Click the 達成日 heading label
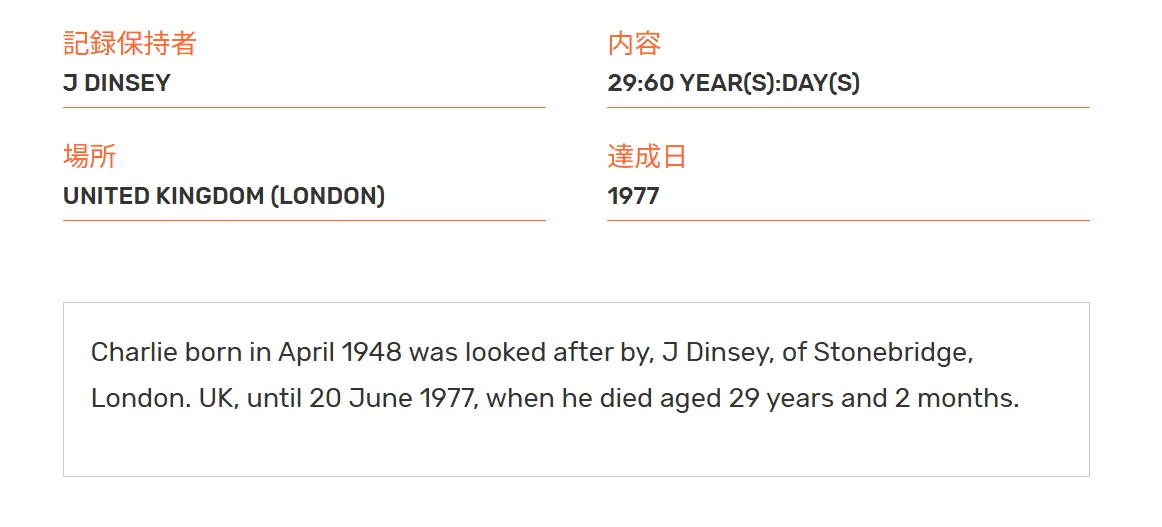The width and height of the screenshot is (1162, 527). tap(647, 156)
